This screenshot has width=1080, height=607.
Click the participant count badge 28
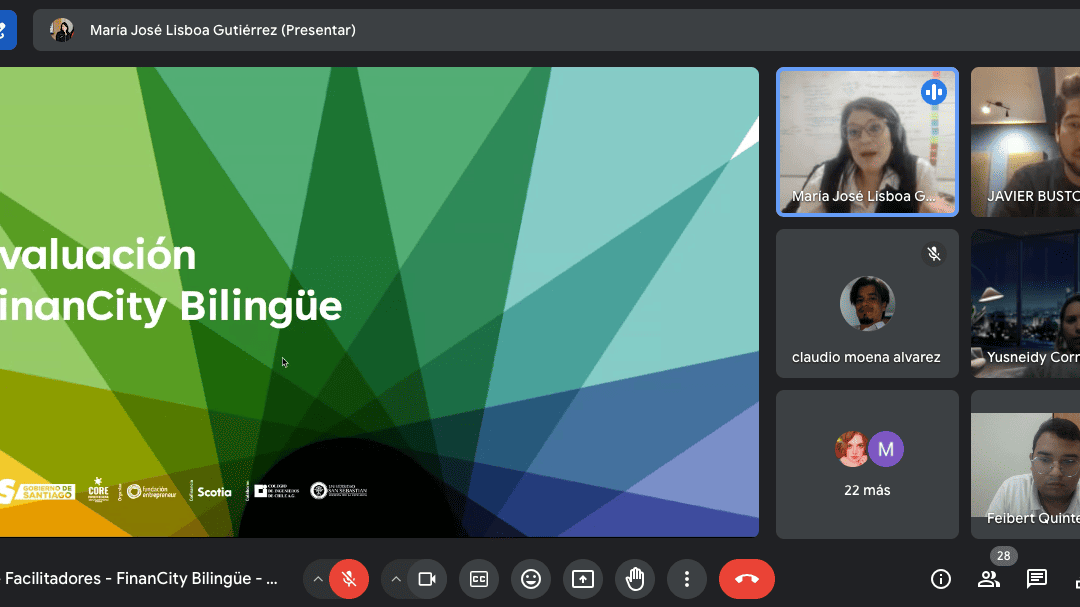click(1004, 556)
